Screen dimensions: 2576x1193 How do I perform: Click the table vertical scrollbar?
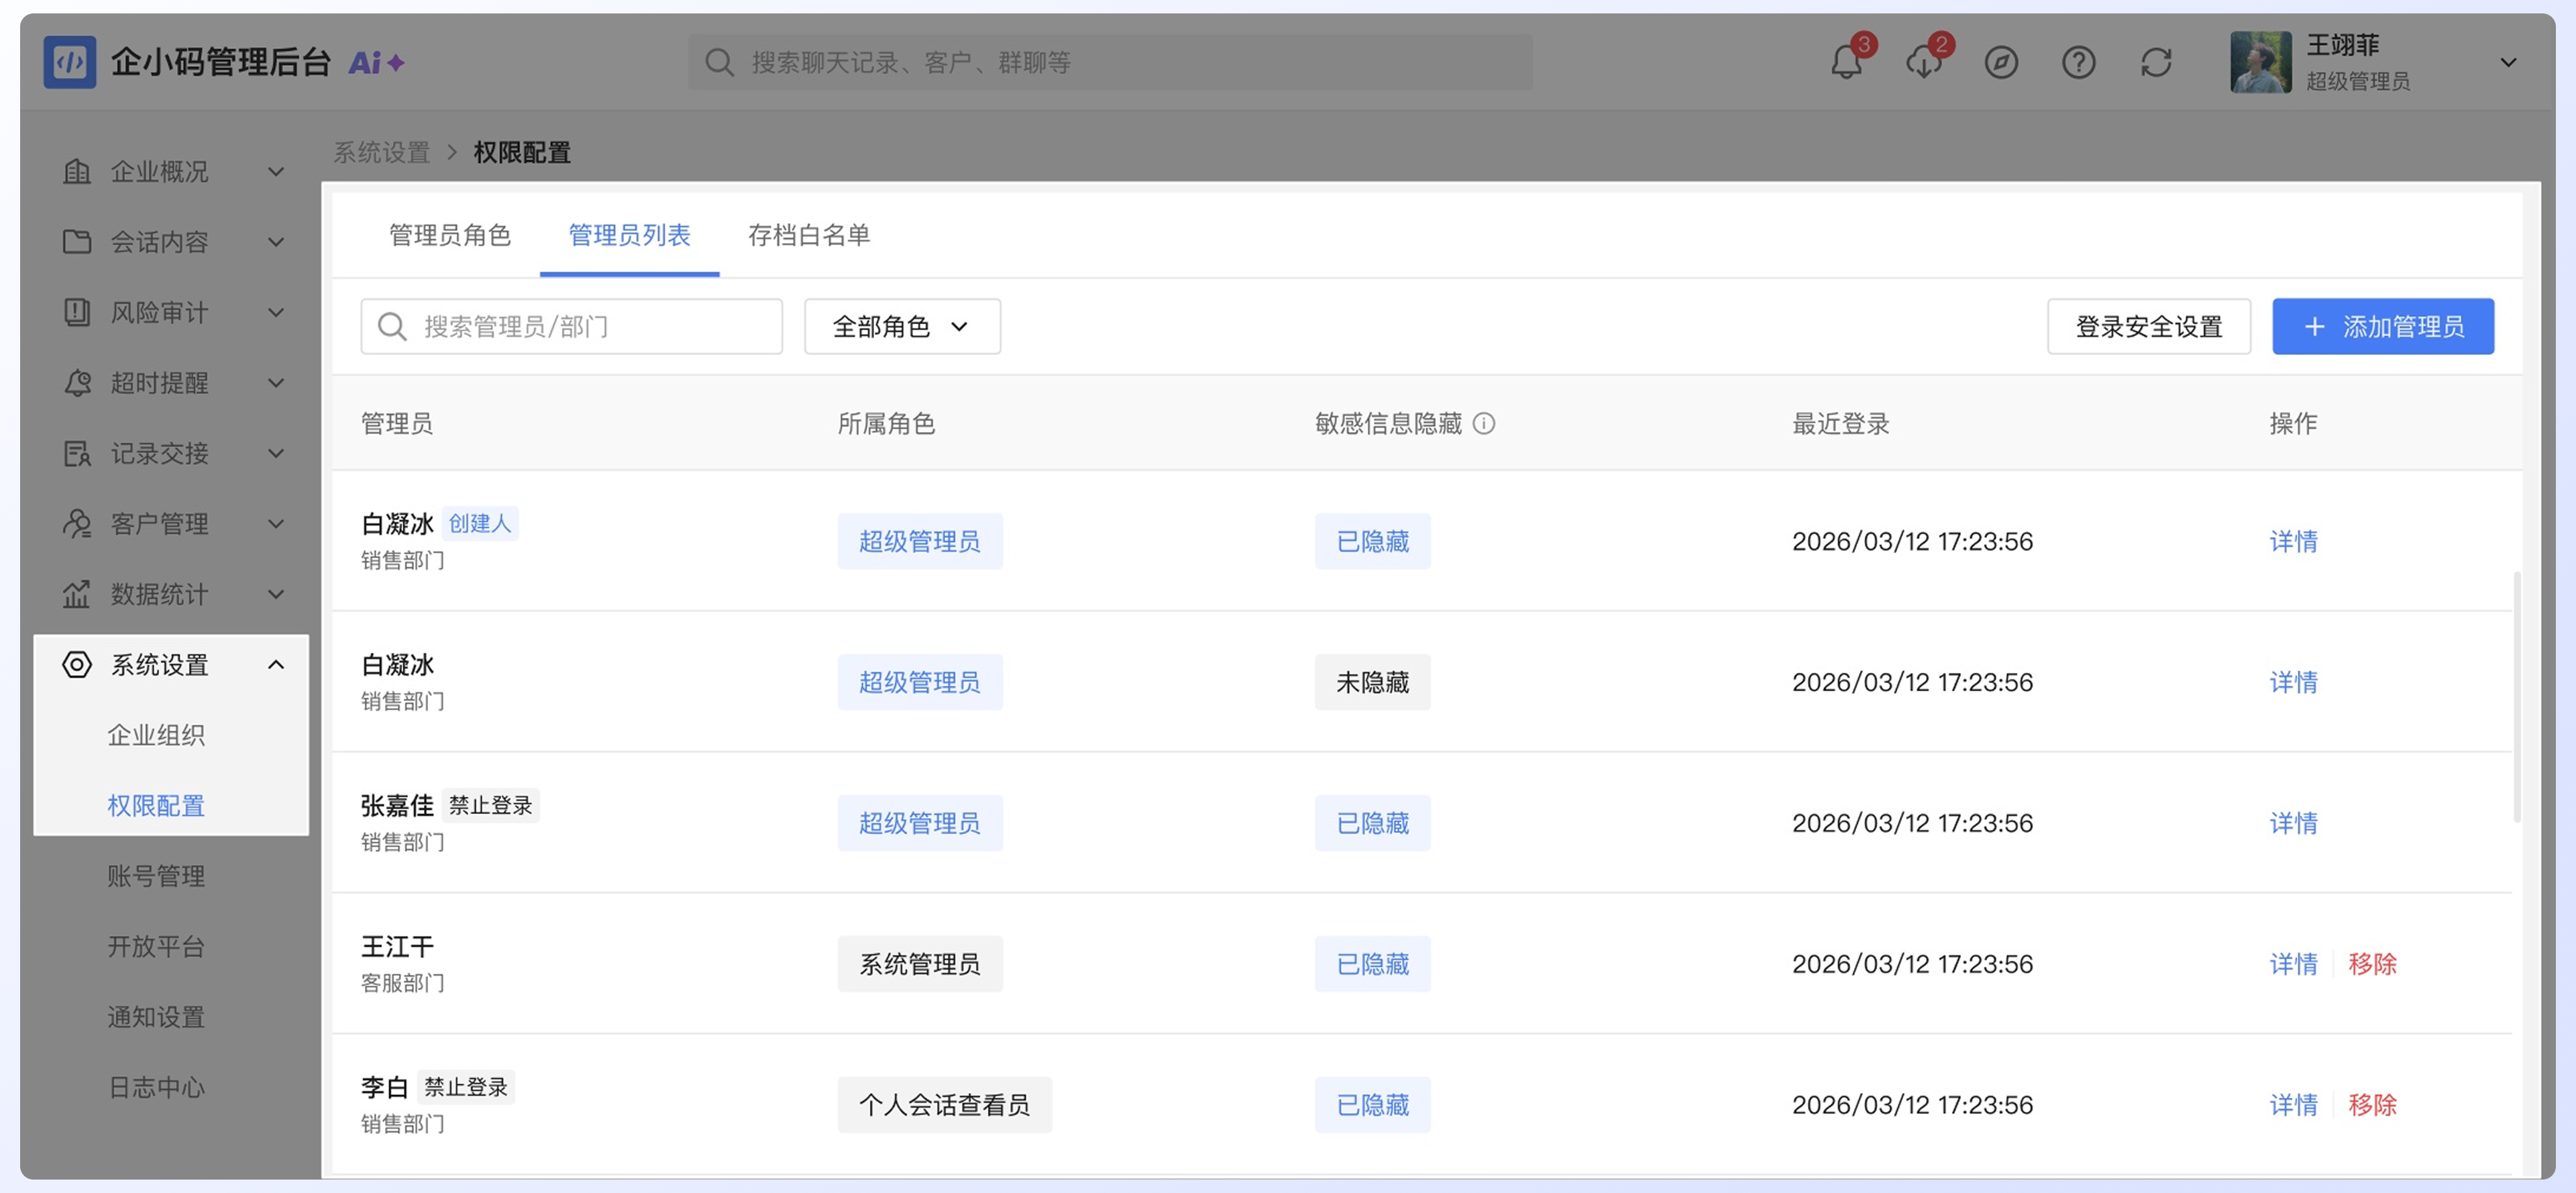pos(2516,697)
